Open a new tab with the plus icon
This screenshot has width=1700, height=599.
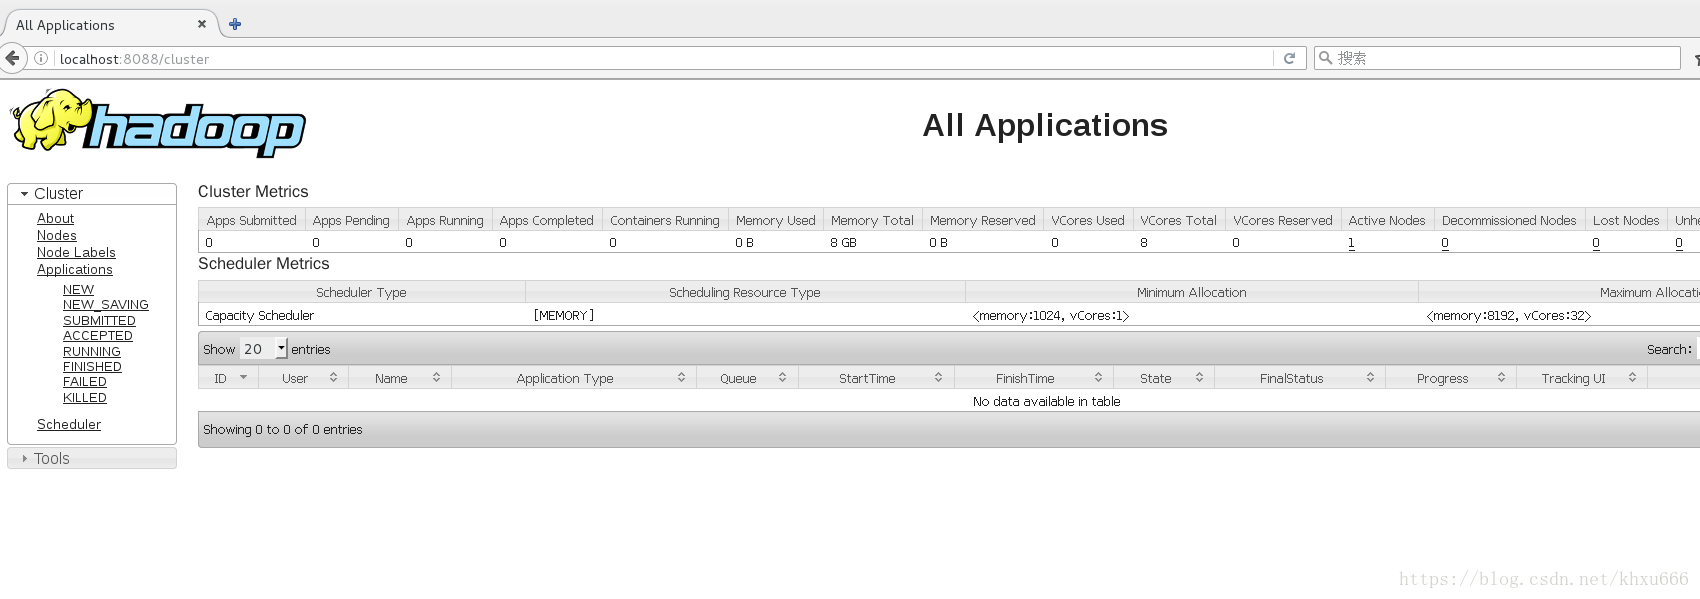coord(235,24)
